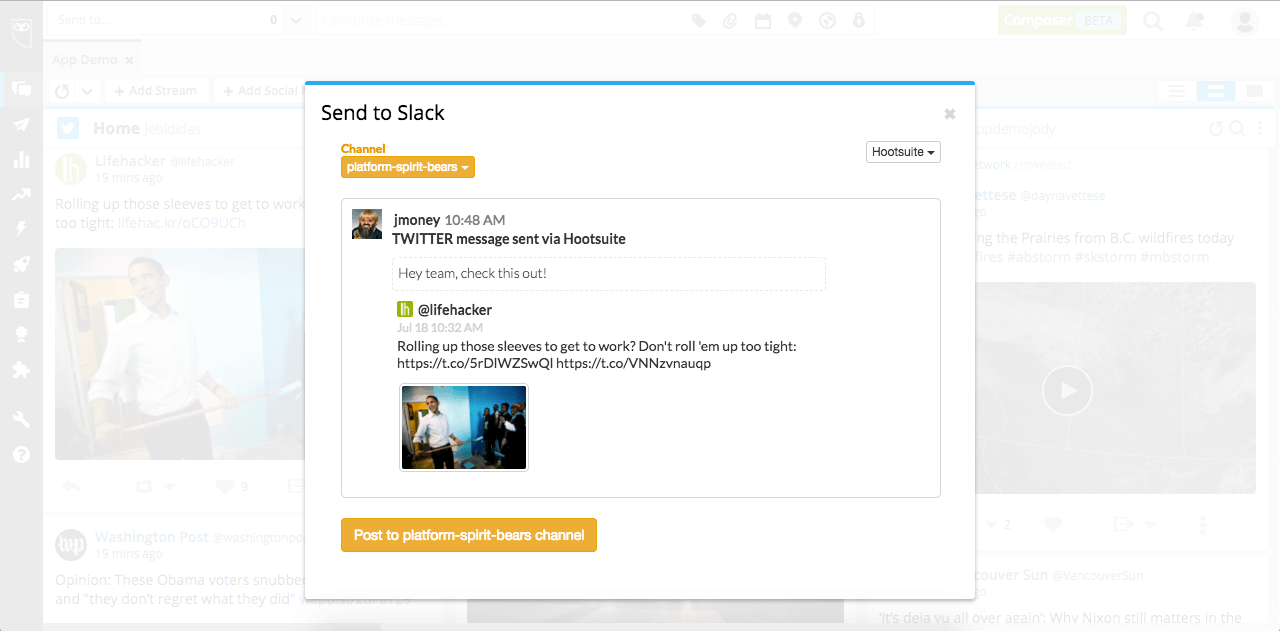Open the Composer BETA button
The image size is (1280, 631).
click(x=1062, y=20)
